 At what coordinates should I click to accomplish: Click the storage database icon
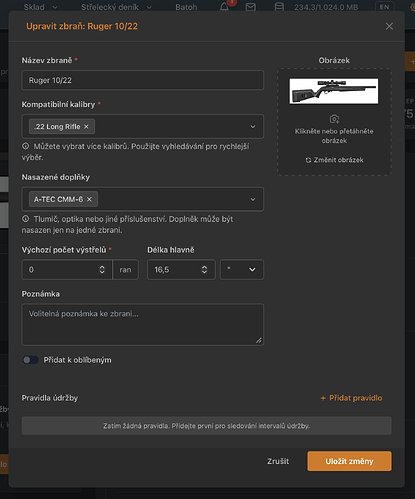(x=279, y=7)
